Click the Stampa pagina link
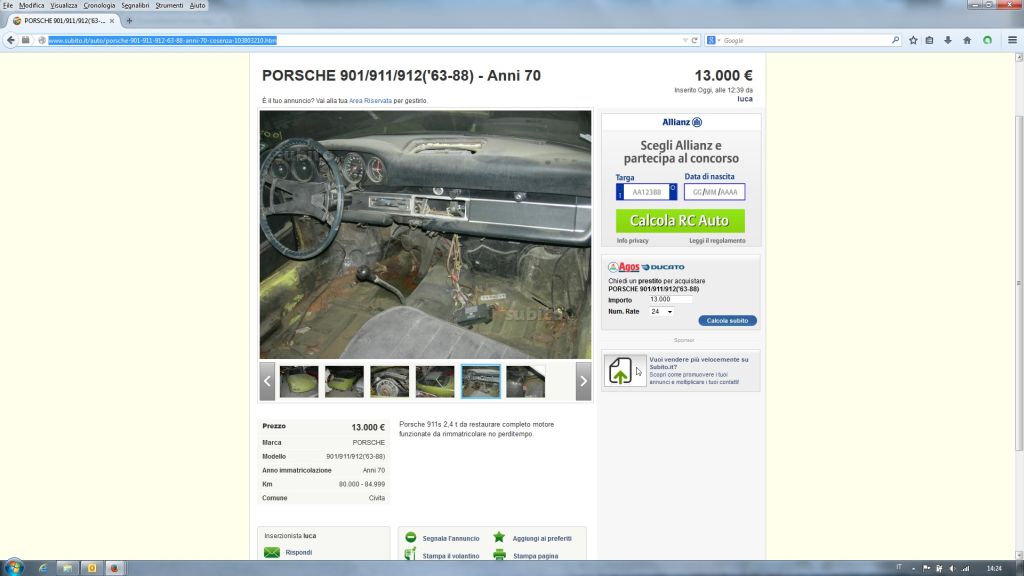This screenshot has width=1024, height=576. [536, 556]
